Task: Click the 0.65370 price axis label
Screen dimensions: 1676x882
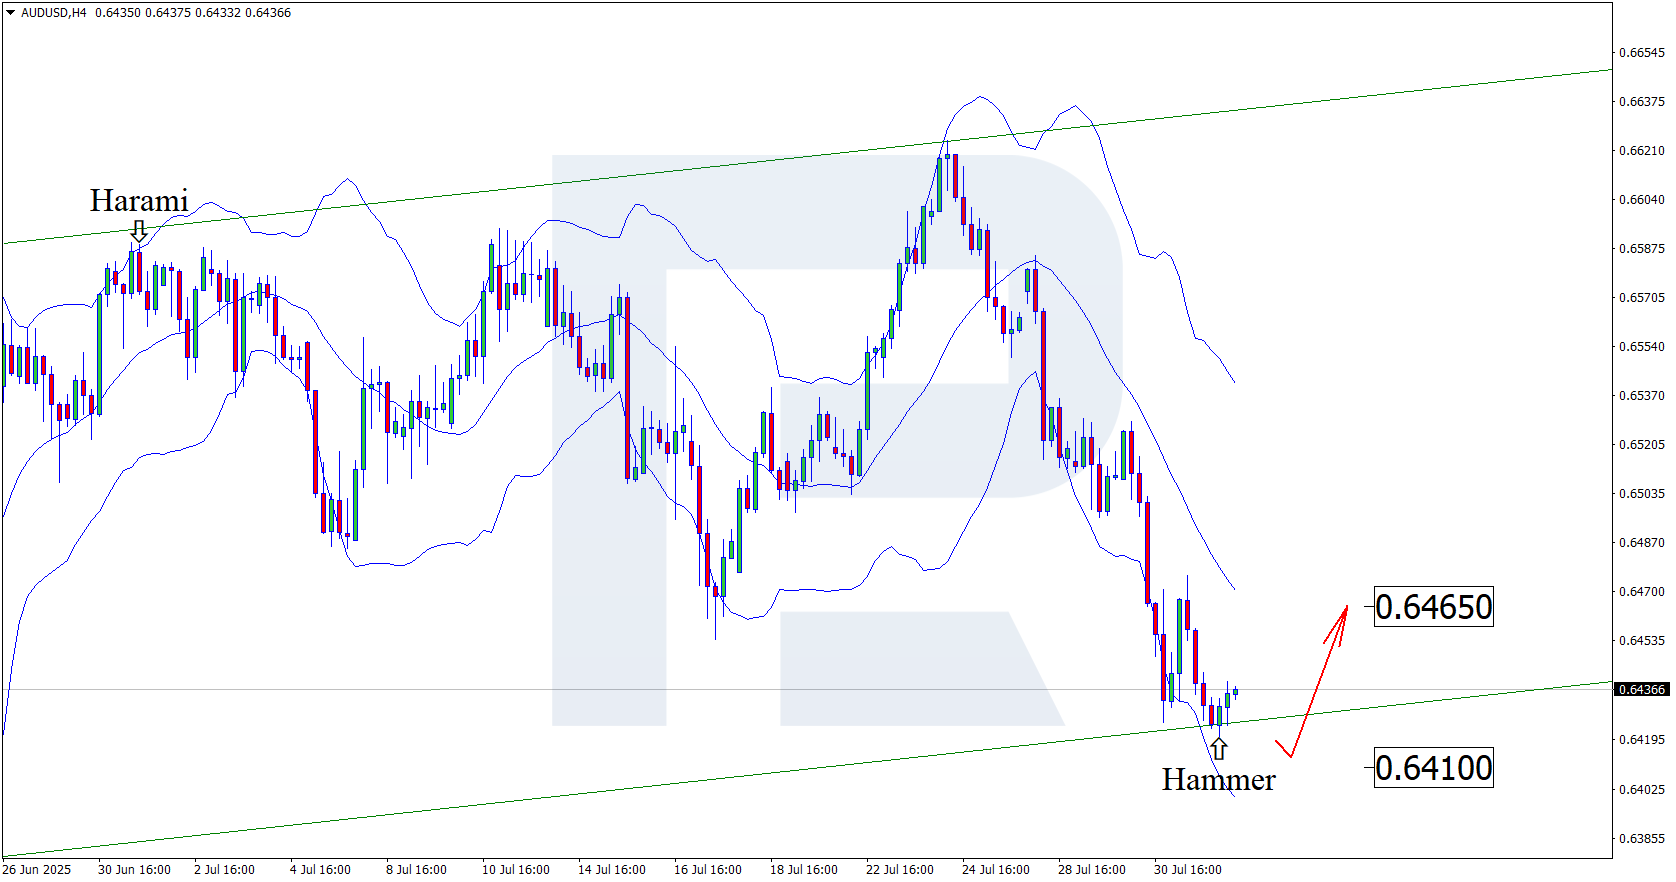Action: [1642, 396]
